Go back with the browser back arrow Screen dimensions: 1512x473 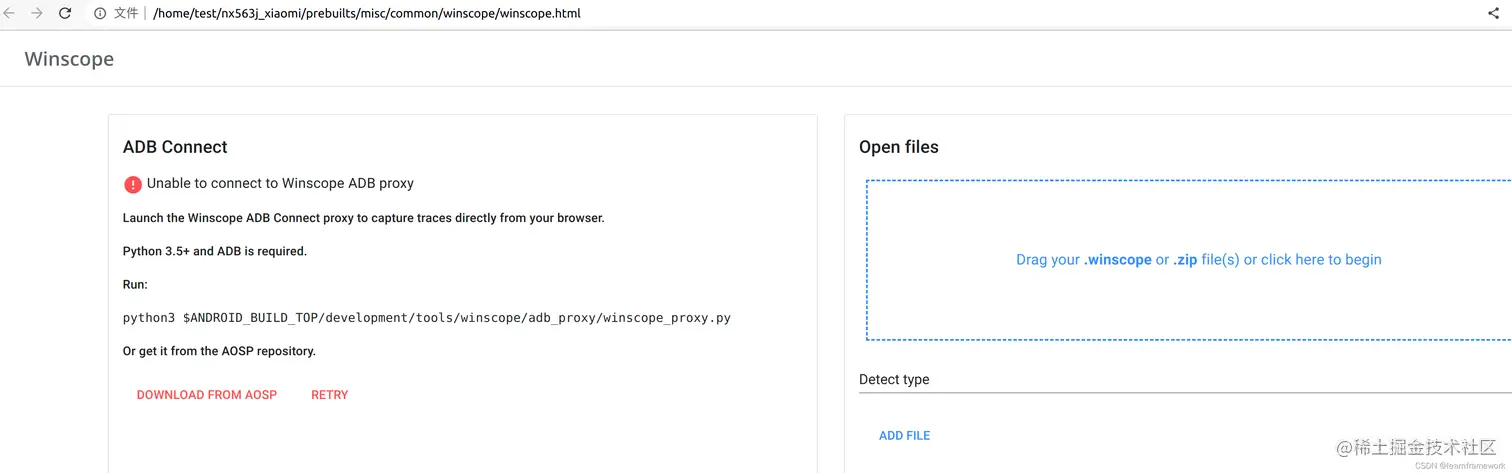tap(10, 14)
